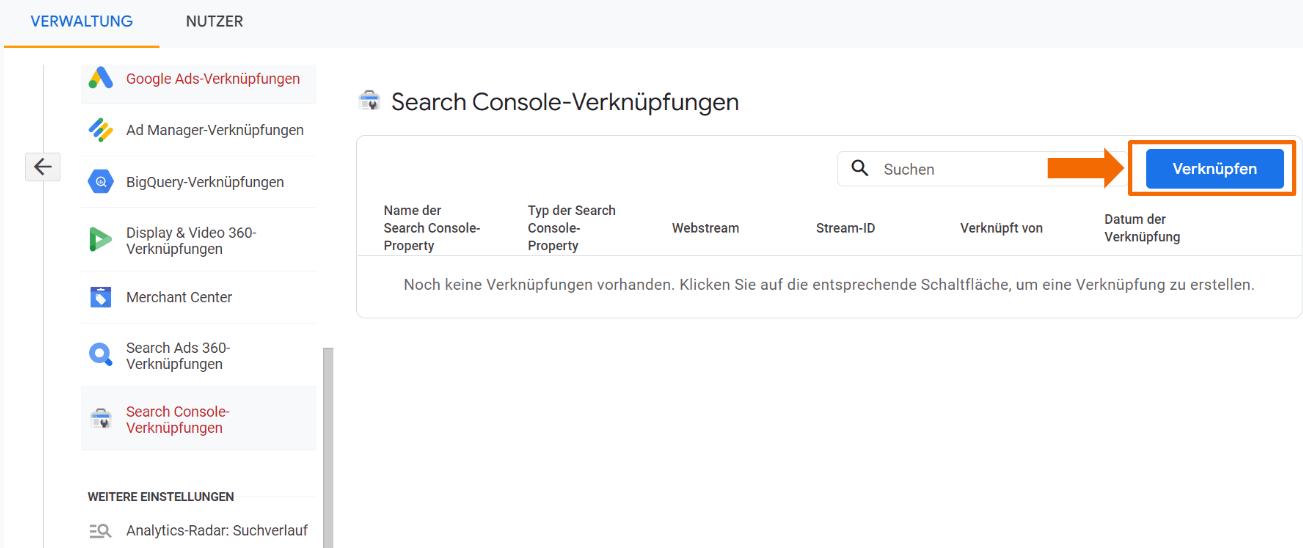The width and height of the screenshot is (1303, 548).
Task: Click the 'Datum der Verknüpfung' column header
Action: point(1142,228)
